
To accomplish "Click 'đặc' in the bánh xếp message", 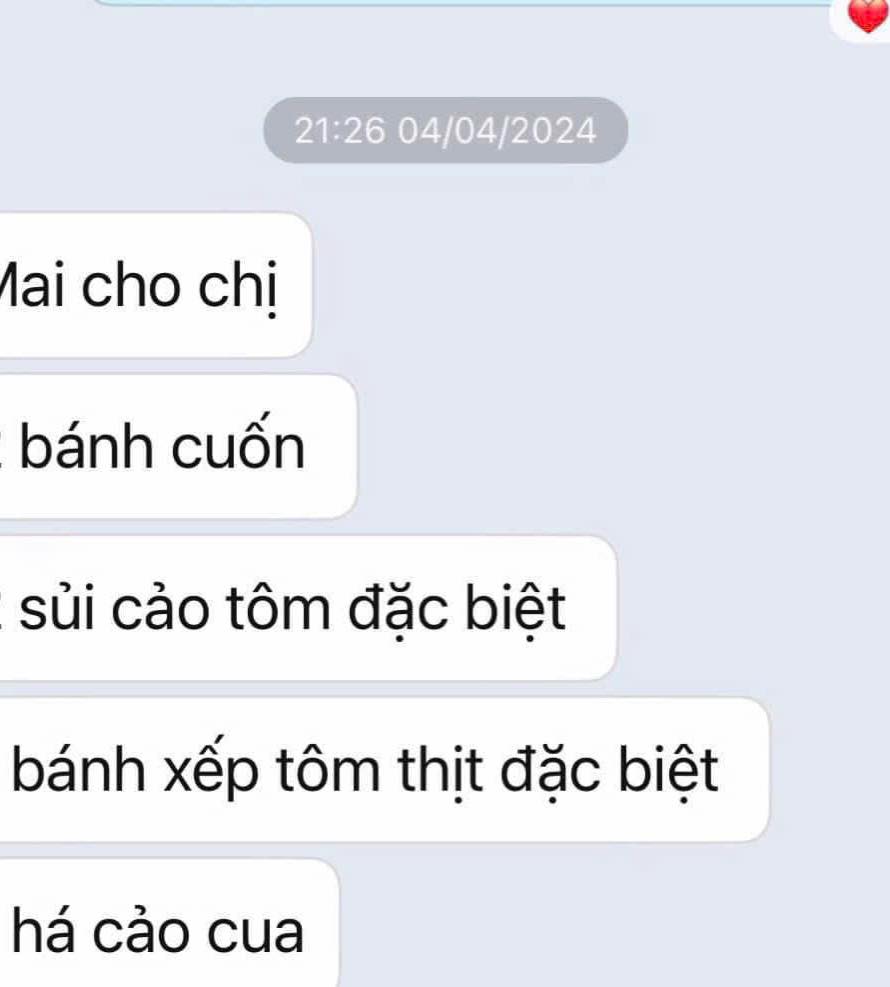I will click(550, 771).
